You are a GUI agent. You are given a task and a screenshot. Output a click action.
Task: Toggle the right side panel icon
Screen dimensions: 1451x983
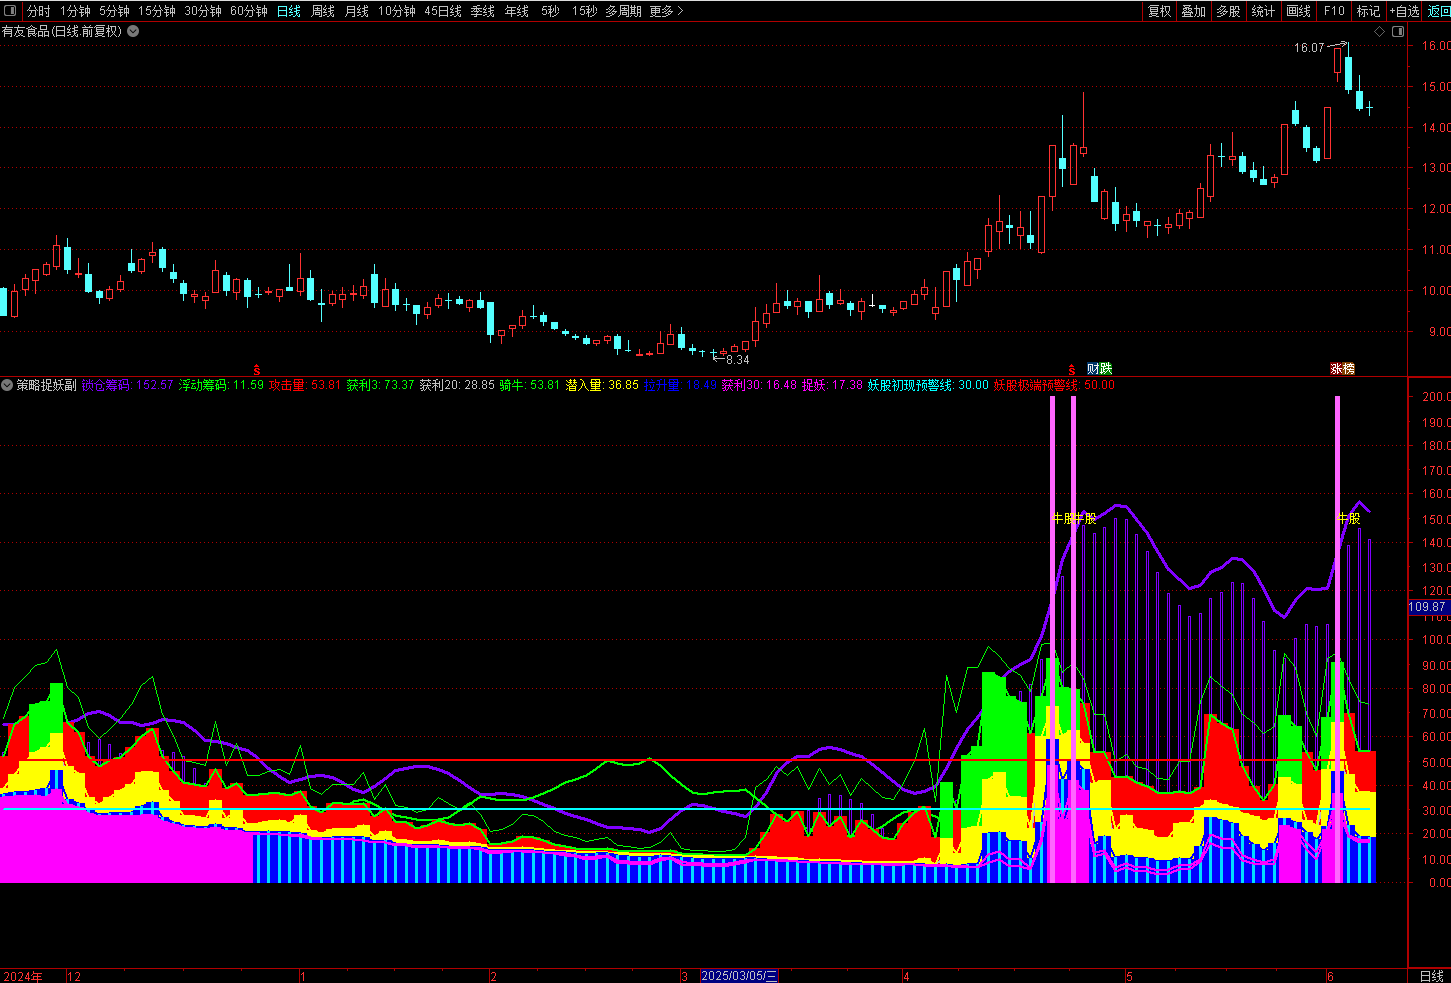(1397, 31)
